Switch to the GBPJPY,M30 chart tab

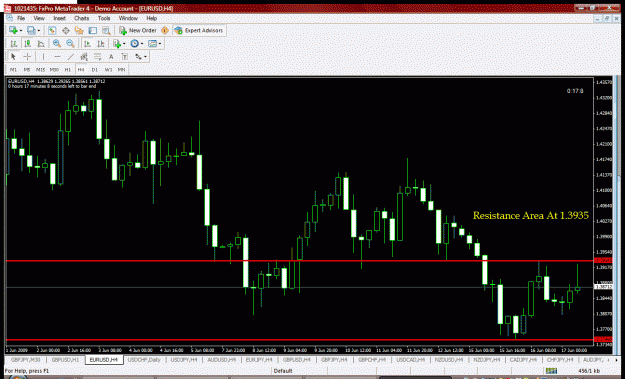point(26,359)
